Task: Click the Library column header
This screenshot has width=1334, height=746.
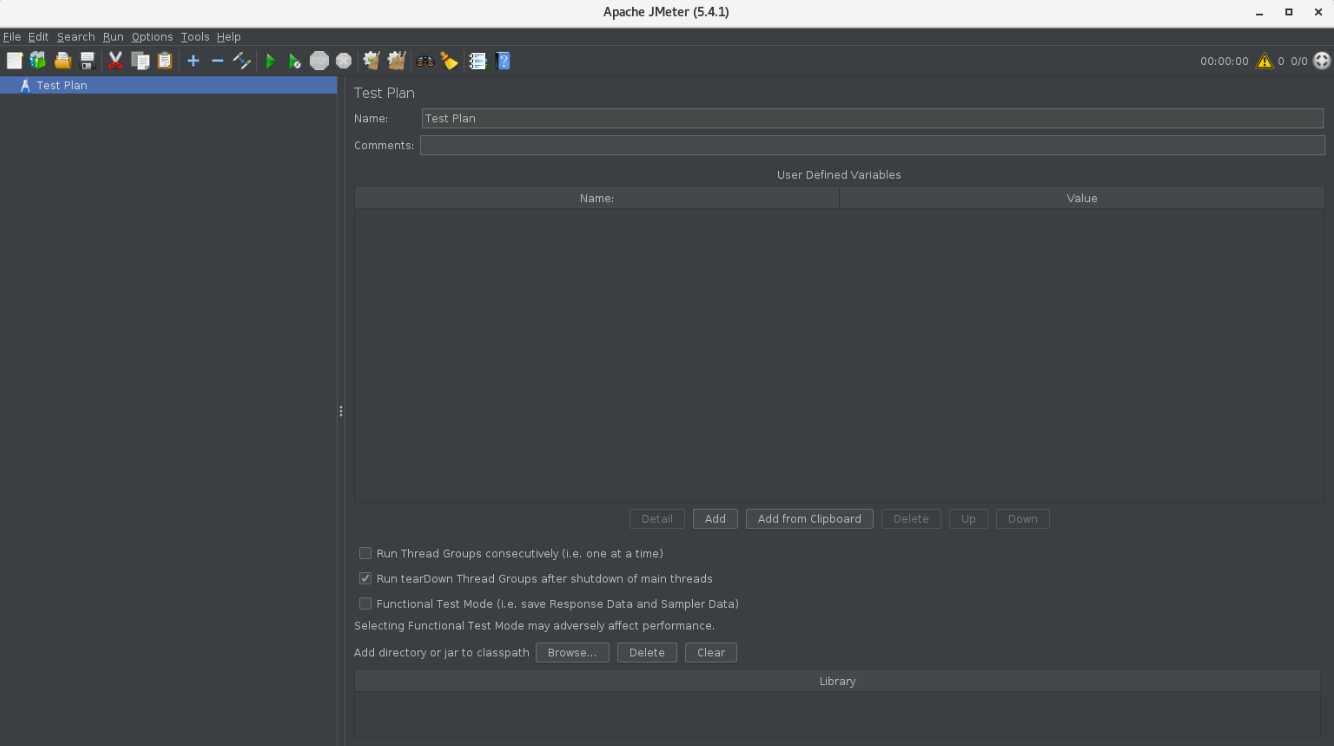Action: [837, 681]
